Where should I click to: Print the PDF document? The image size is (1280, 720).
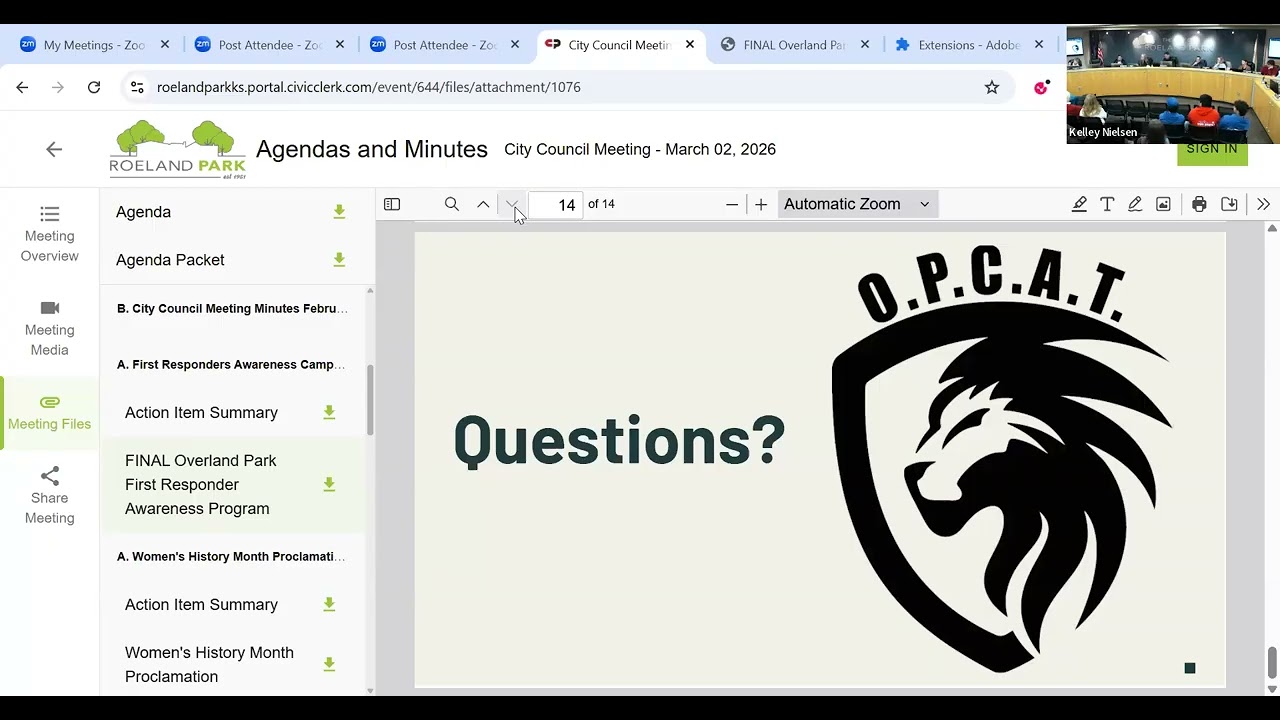1199,204
